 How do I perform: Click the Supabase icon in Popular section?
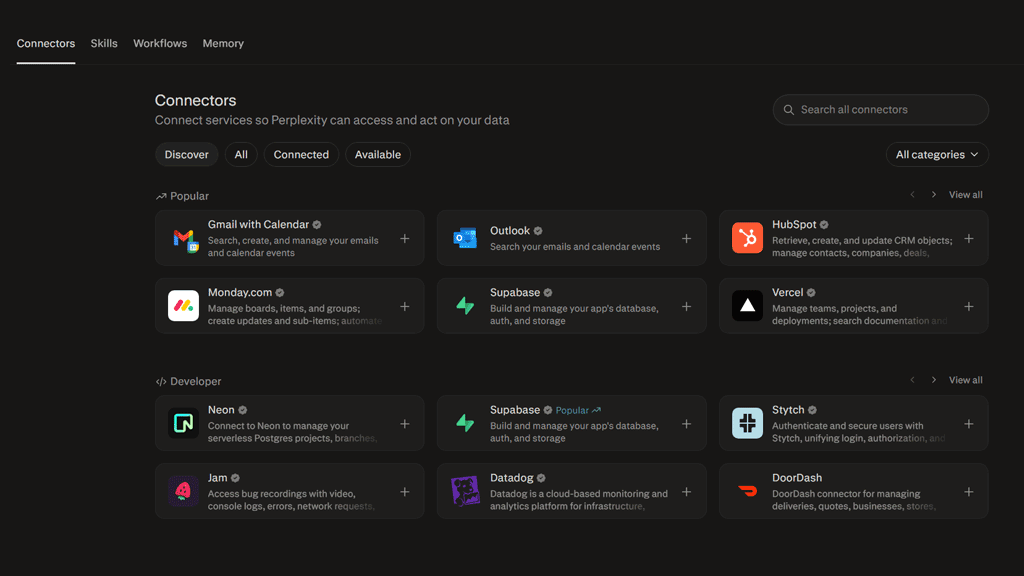click(x=465, y=306)
